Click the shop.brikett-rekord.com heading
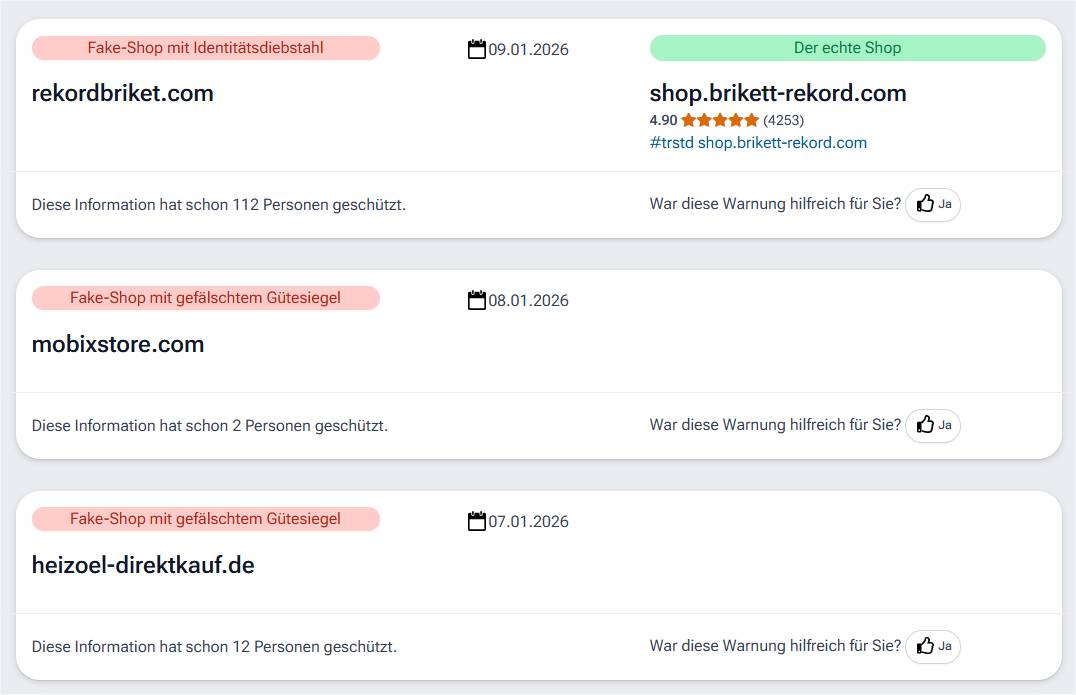The width and height of the screenshot is (1076, 695). [x=777, y=93]
